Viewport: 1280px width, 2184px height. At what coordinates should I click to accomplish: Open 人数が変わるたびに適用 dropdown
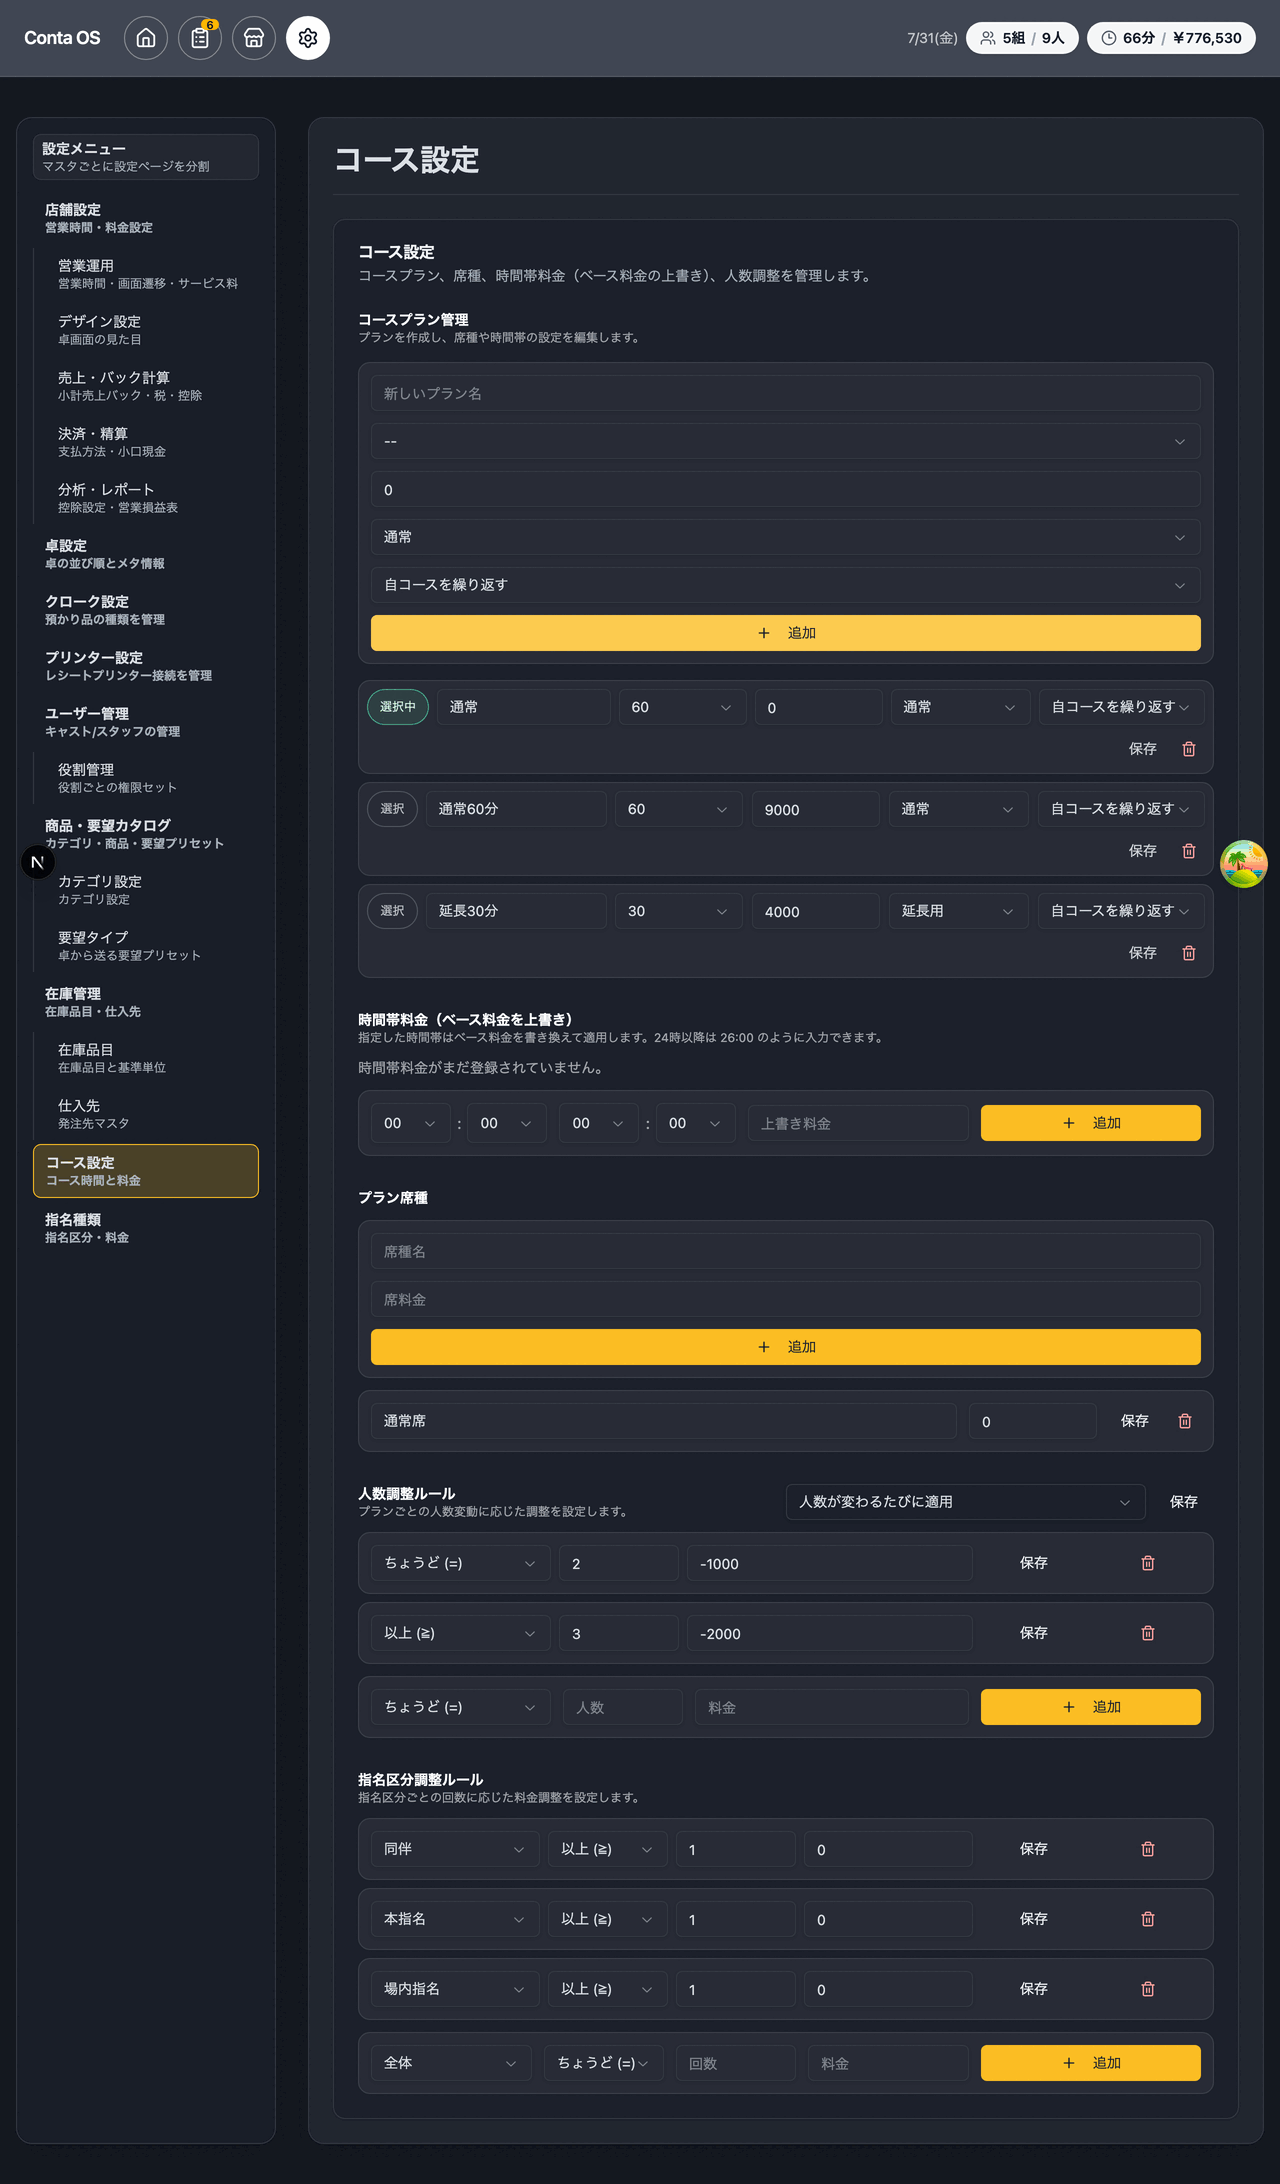coord(966,1502)
